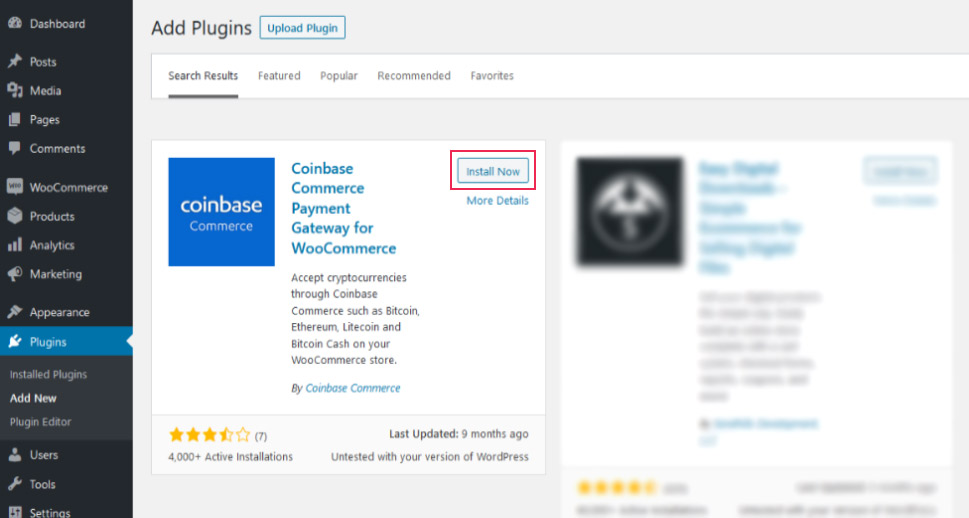Click the '4,000+ Active Installations' text
Screen dimensions: 969x518
231,457
